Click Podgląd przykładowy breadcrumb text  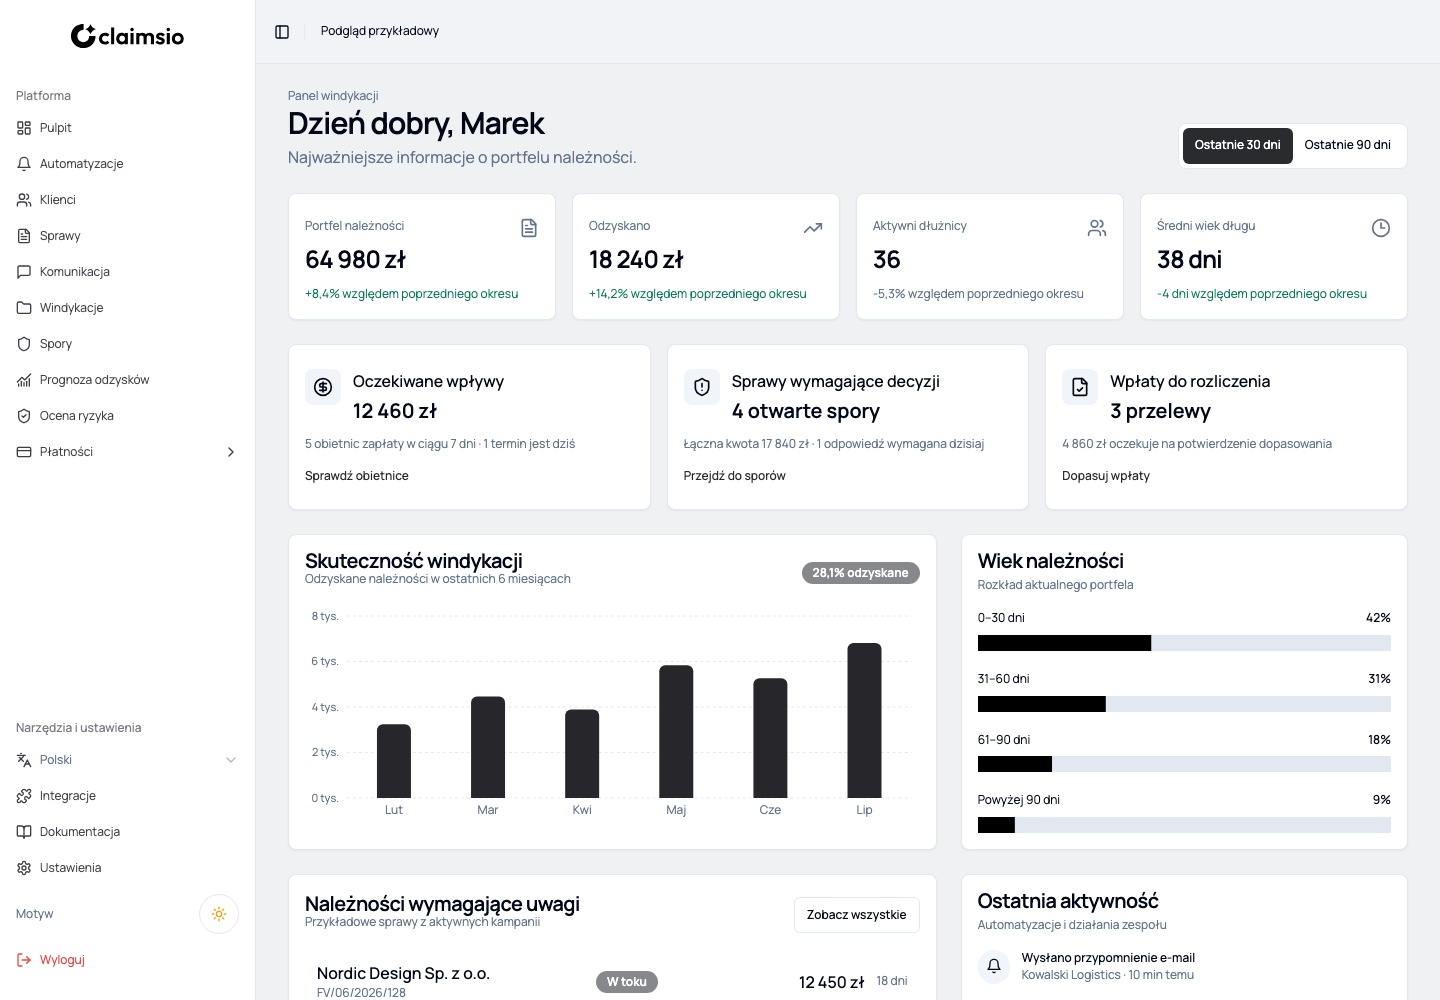pos(380,31)
